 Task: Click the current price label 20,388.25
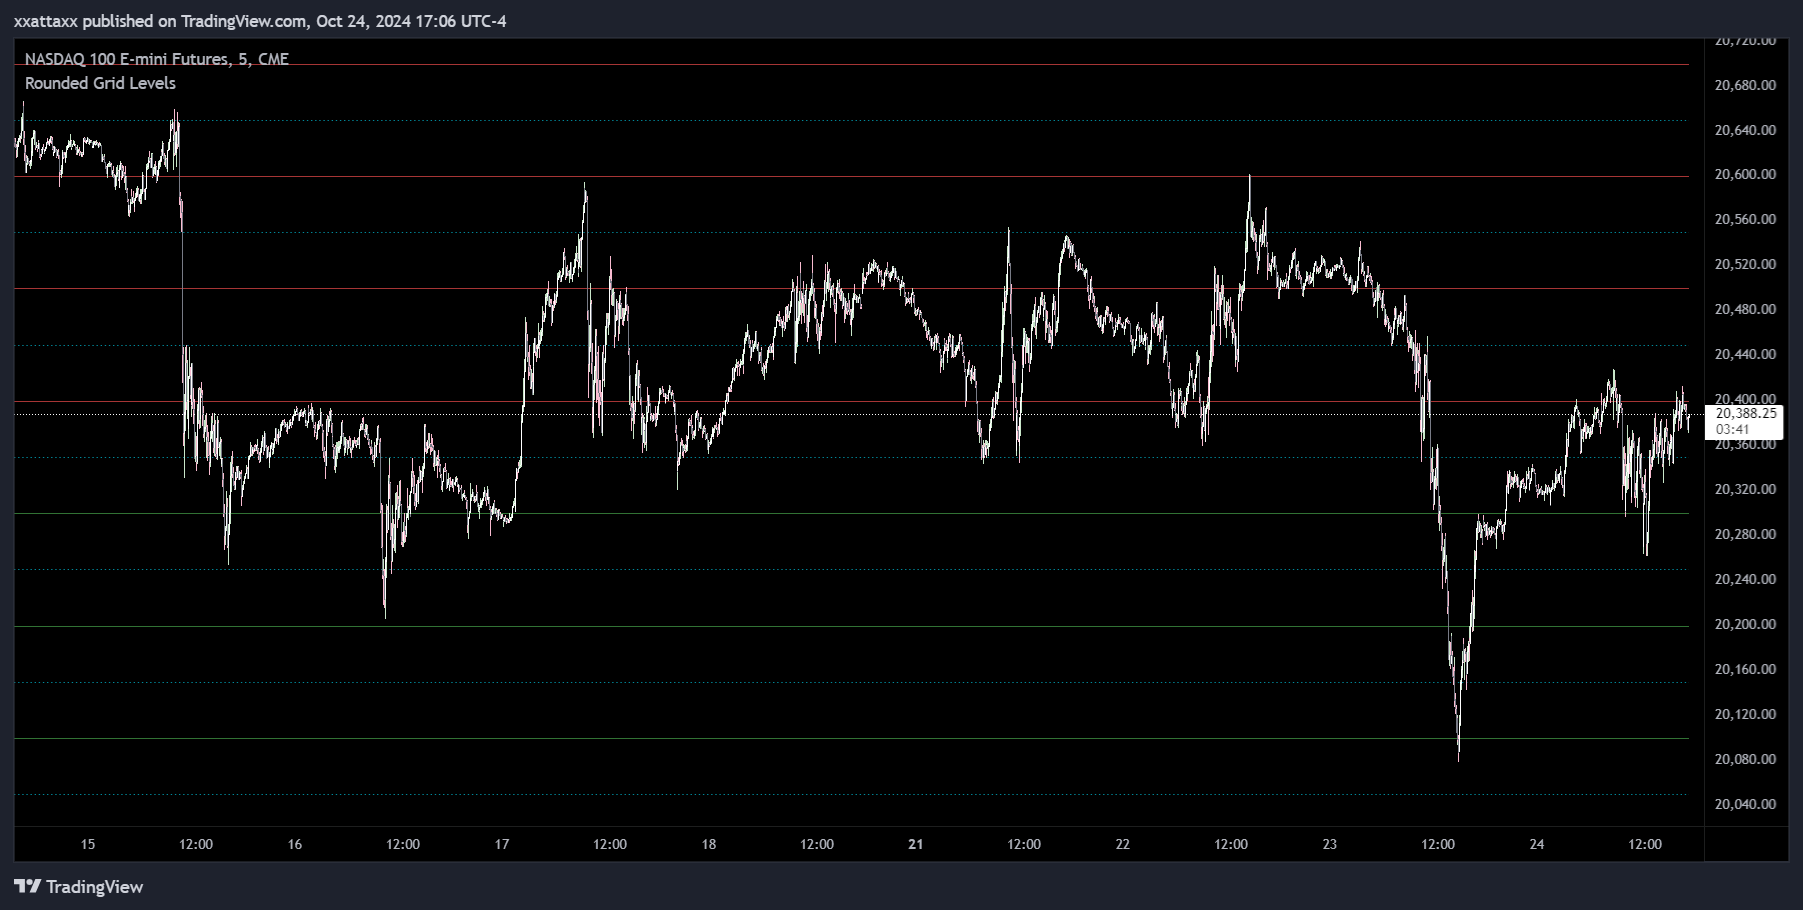coord(1745,413)
